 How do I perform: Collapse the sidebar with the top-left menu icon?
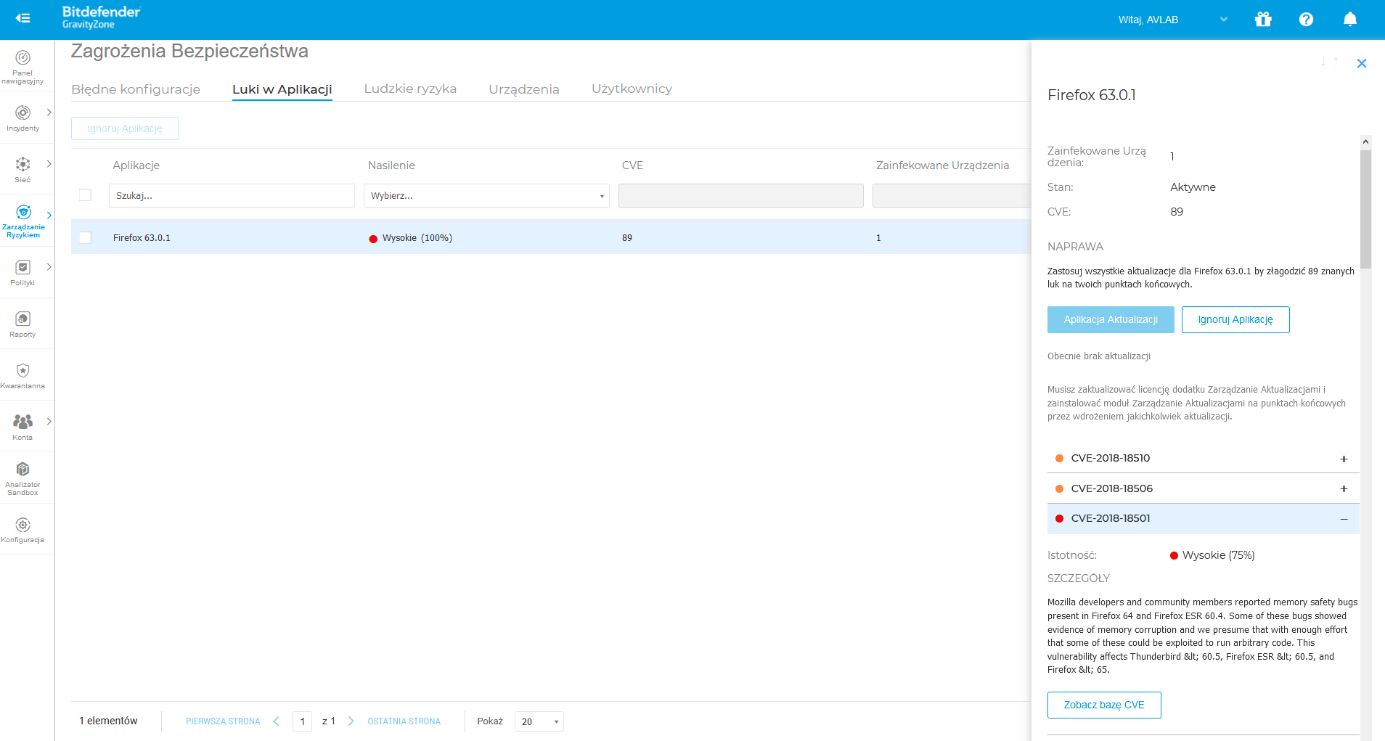tap(24, 19)
